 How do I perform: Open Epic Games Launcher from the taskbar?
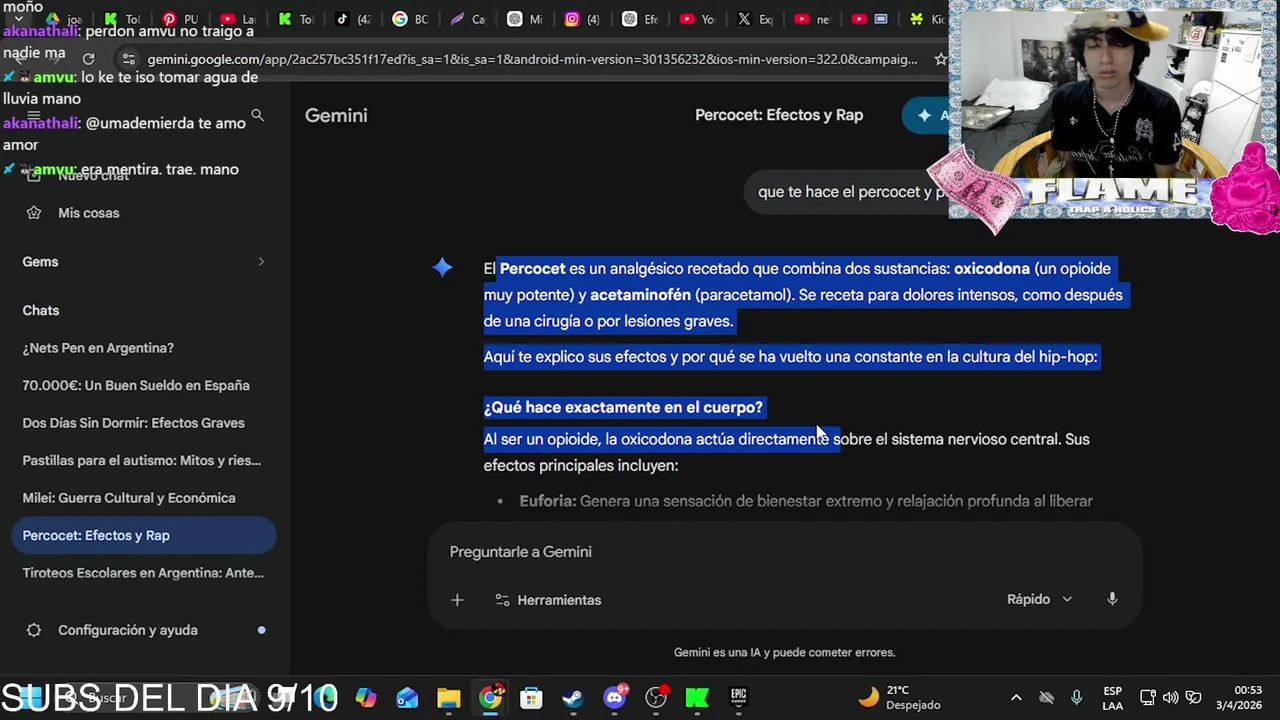click(738, 698)
